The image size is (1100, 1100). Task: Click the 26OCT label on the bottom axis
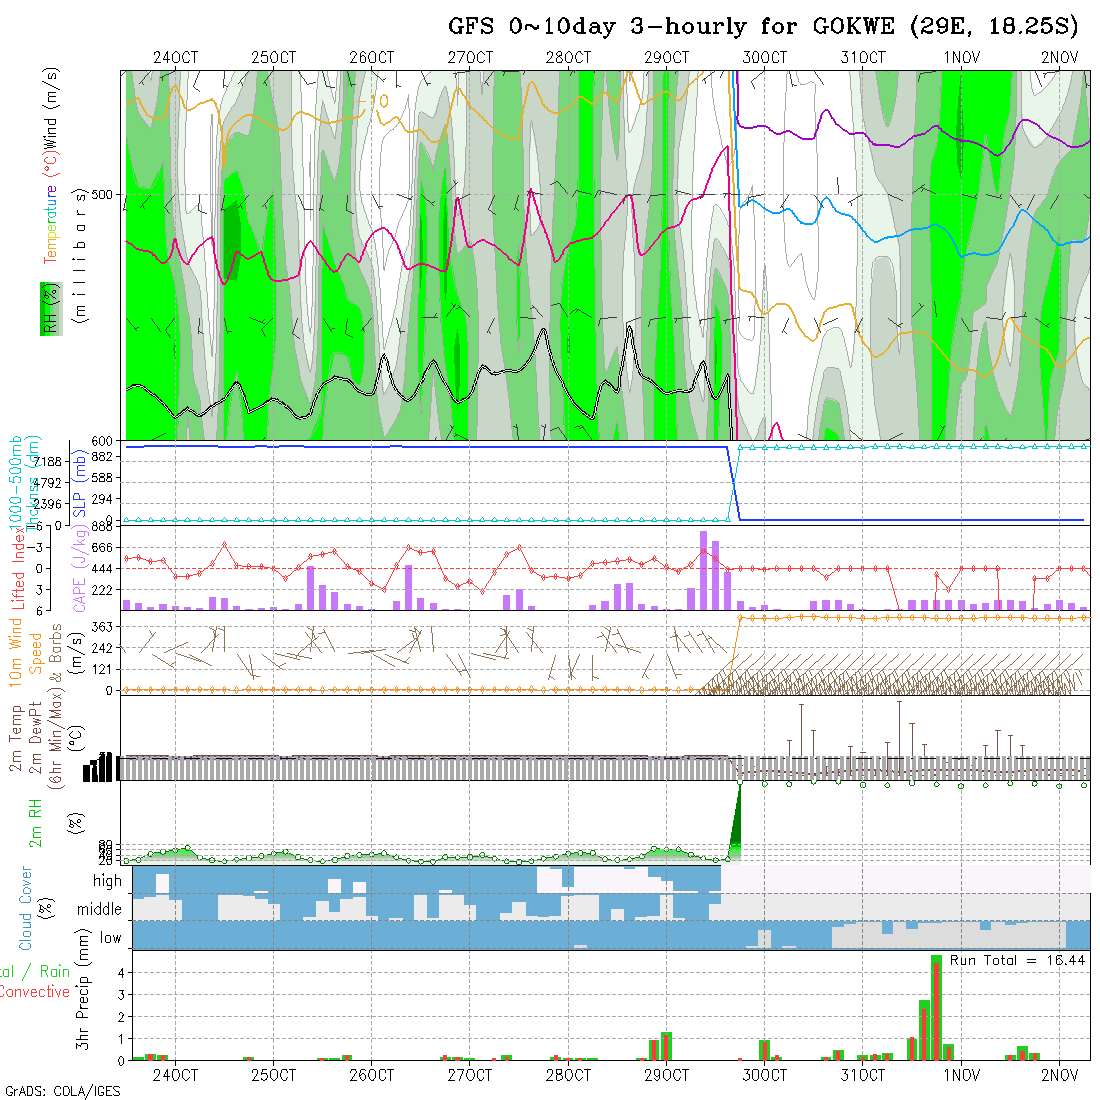(x=372, y=1075)
